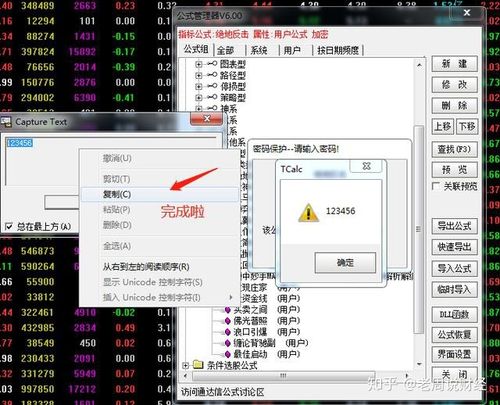Image resolution: width=500 pixels, height=405 pixels.
Task: Switch to the 按日期频度 tab
Action: click(x=338, y=50)
